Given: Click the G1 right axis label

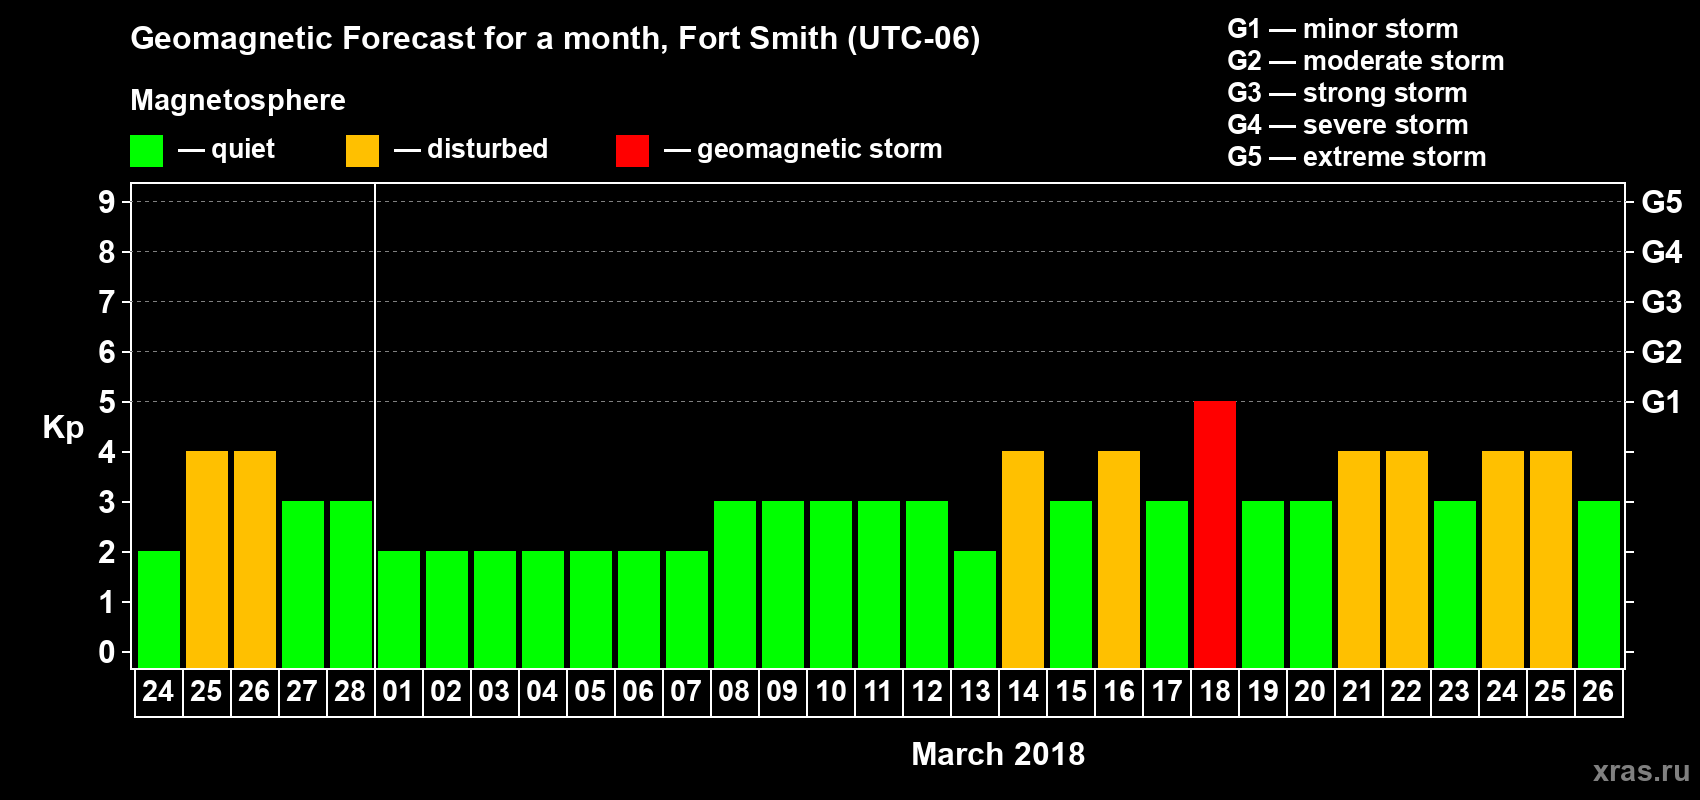Looking at the screenshot, I should coord(1662,402).
